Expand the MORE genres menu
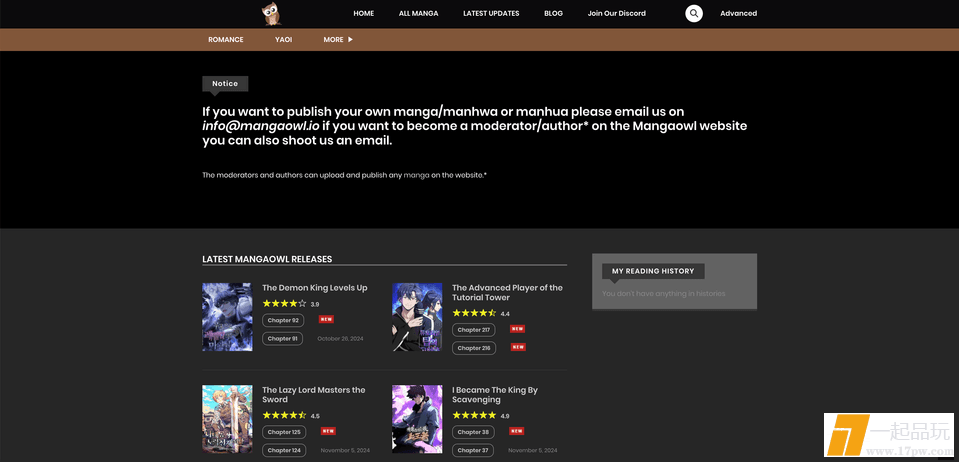The height and width of the screenshot is (462, 959). click(x=338, y=40)
